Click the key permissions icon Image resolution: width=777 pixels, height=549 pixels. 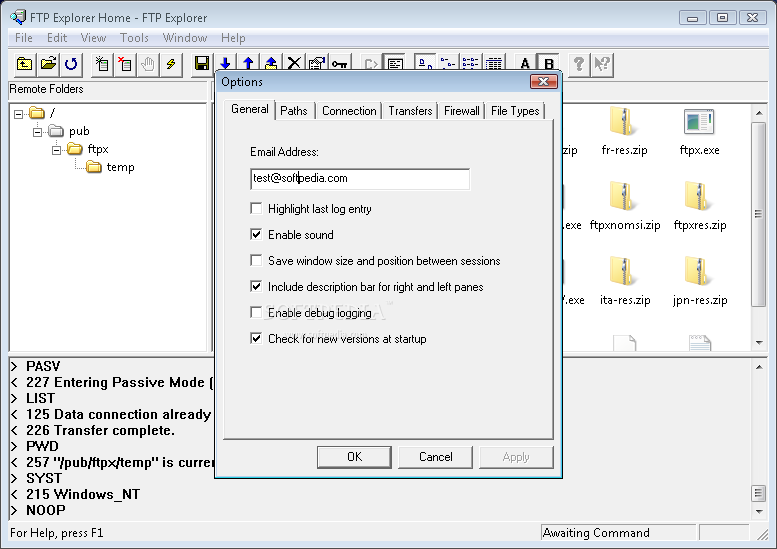pyautogui.click(x=340, y=63)
